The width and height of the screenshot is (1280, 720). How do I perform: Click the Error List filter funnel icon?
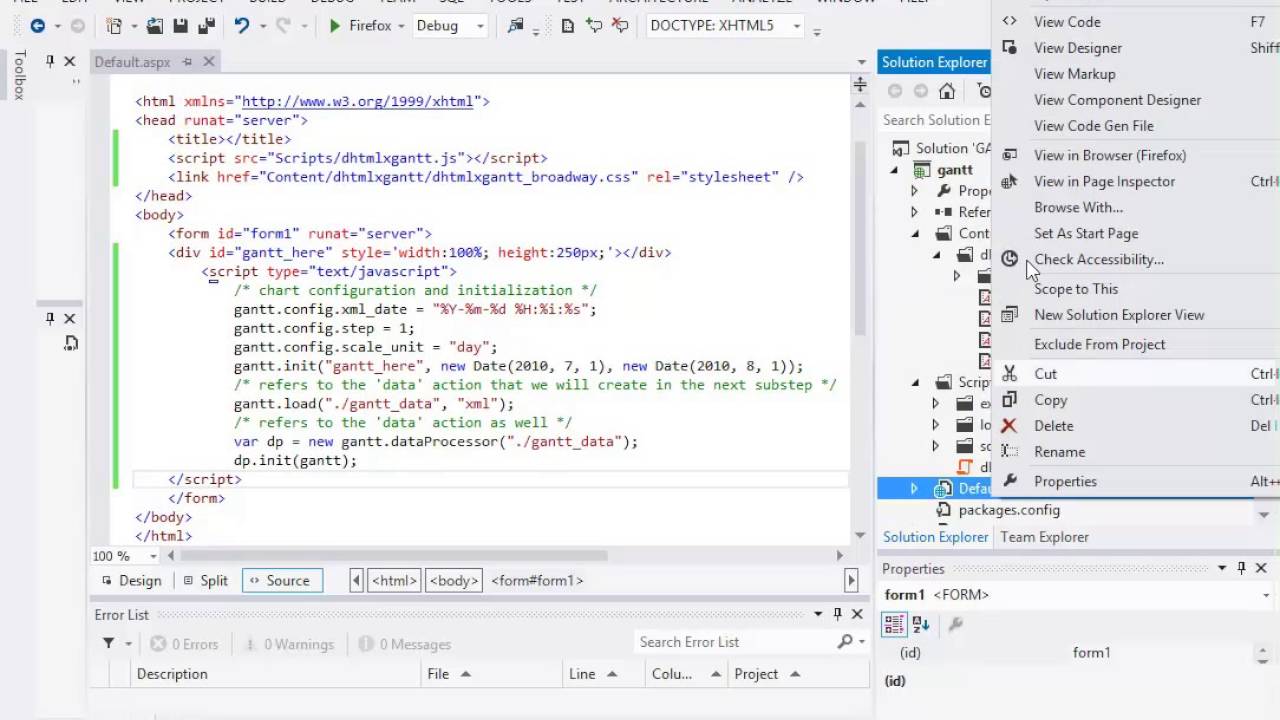coord(108,644)
